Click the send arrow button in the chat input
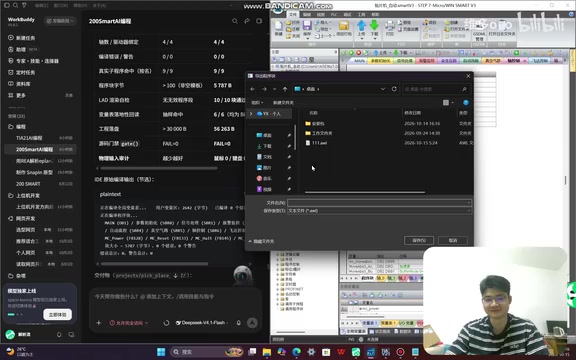Viewport: 576px width, 360px height. 252,323
